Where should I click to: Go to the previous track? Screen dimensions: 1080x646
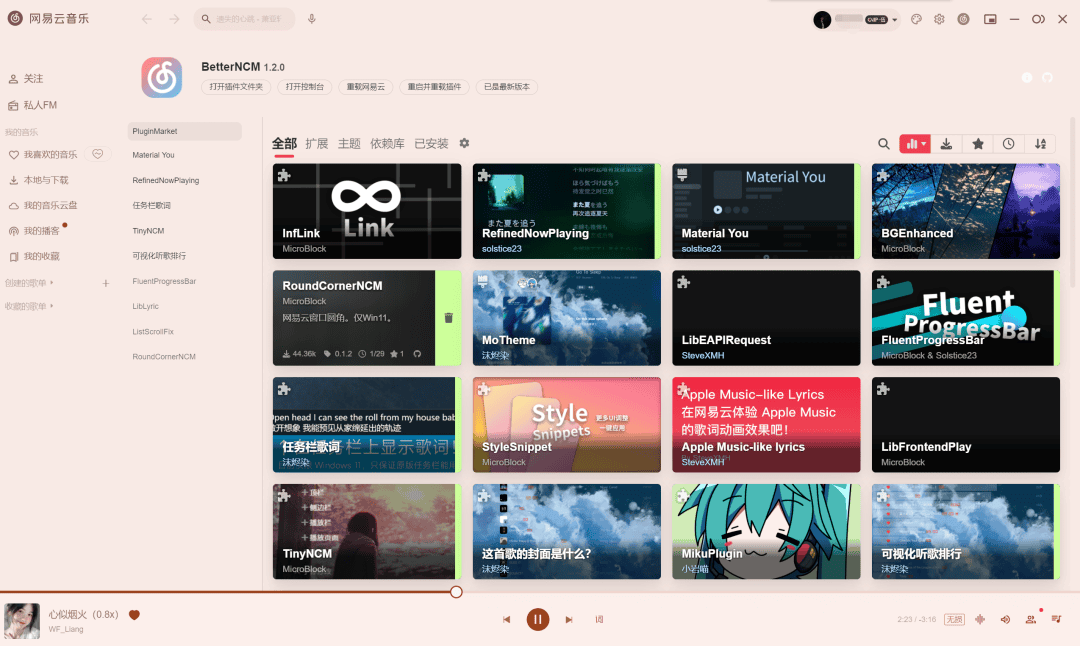pyautogui.click(x=506, y=620)
